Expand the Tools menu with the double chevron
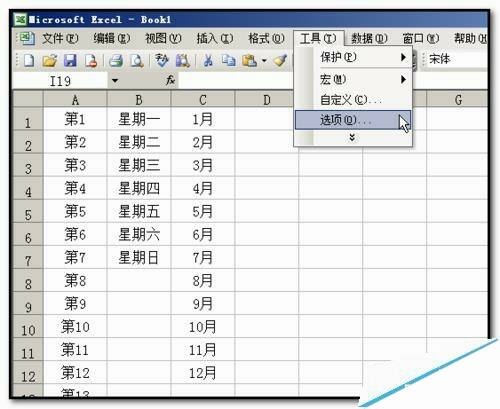Image resolution: width=500 pixels, height=409 pixels. click(352, 138)
